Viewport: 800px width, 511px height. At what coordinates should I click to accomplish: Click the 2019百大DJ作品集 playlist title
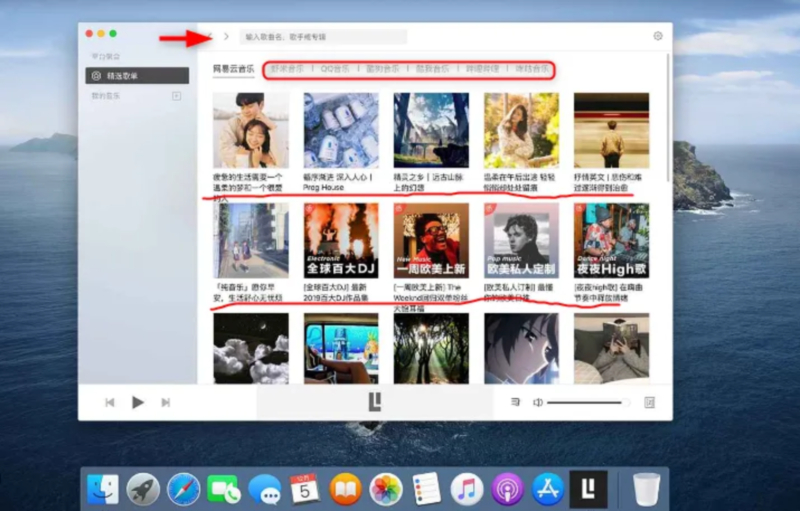tap(336, 293)
